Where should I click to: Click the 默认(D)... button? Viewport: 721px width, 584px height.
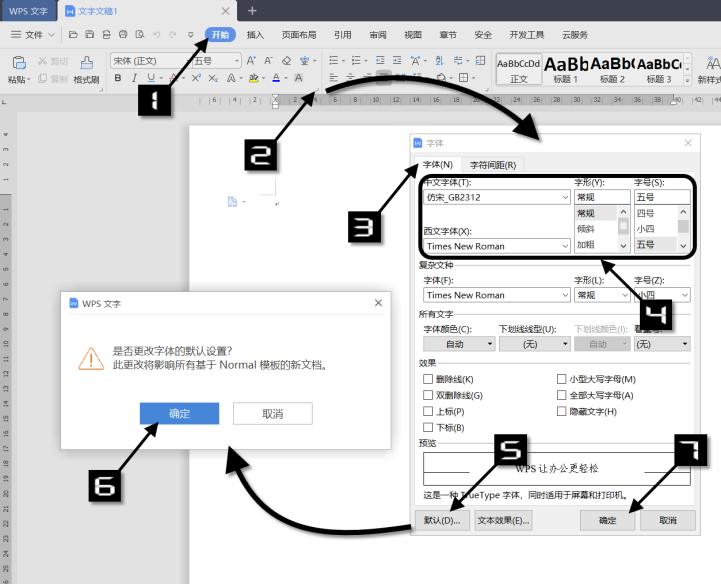click(x=442, y=520)
